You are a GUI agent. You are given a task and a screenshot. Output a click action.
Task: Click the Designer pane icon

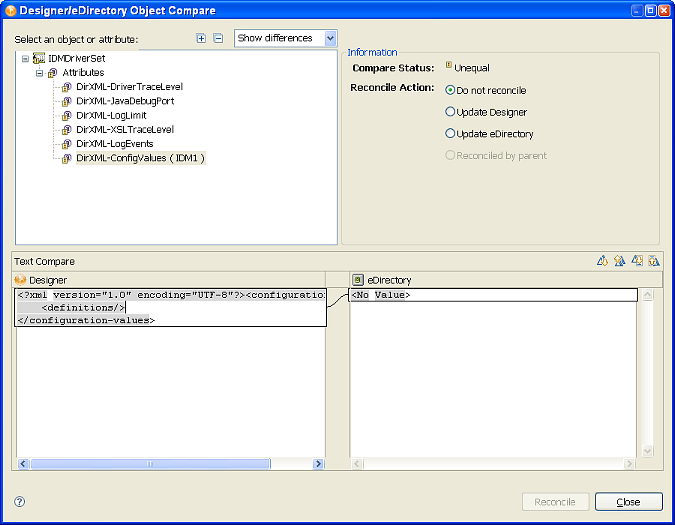(x=20, y=280)
